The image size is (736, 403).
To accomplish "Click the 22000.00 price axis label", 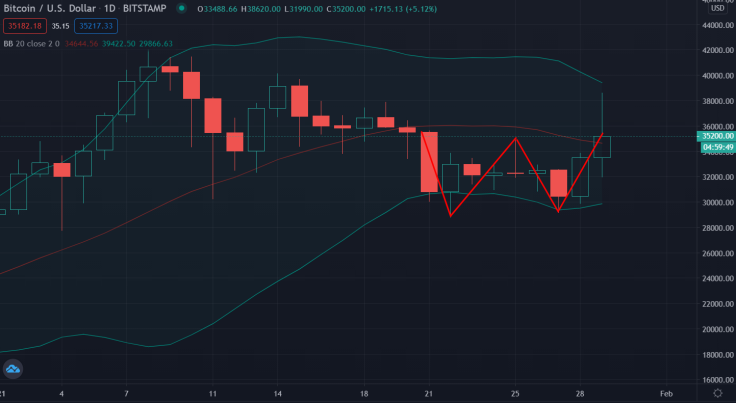I will click(718, 304).
